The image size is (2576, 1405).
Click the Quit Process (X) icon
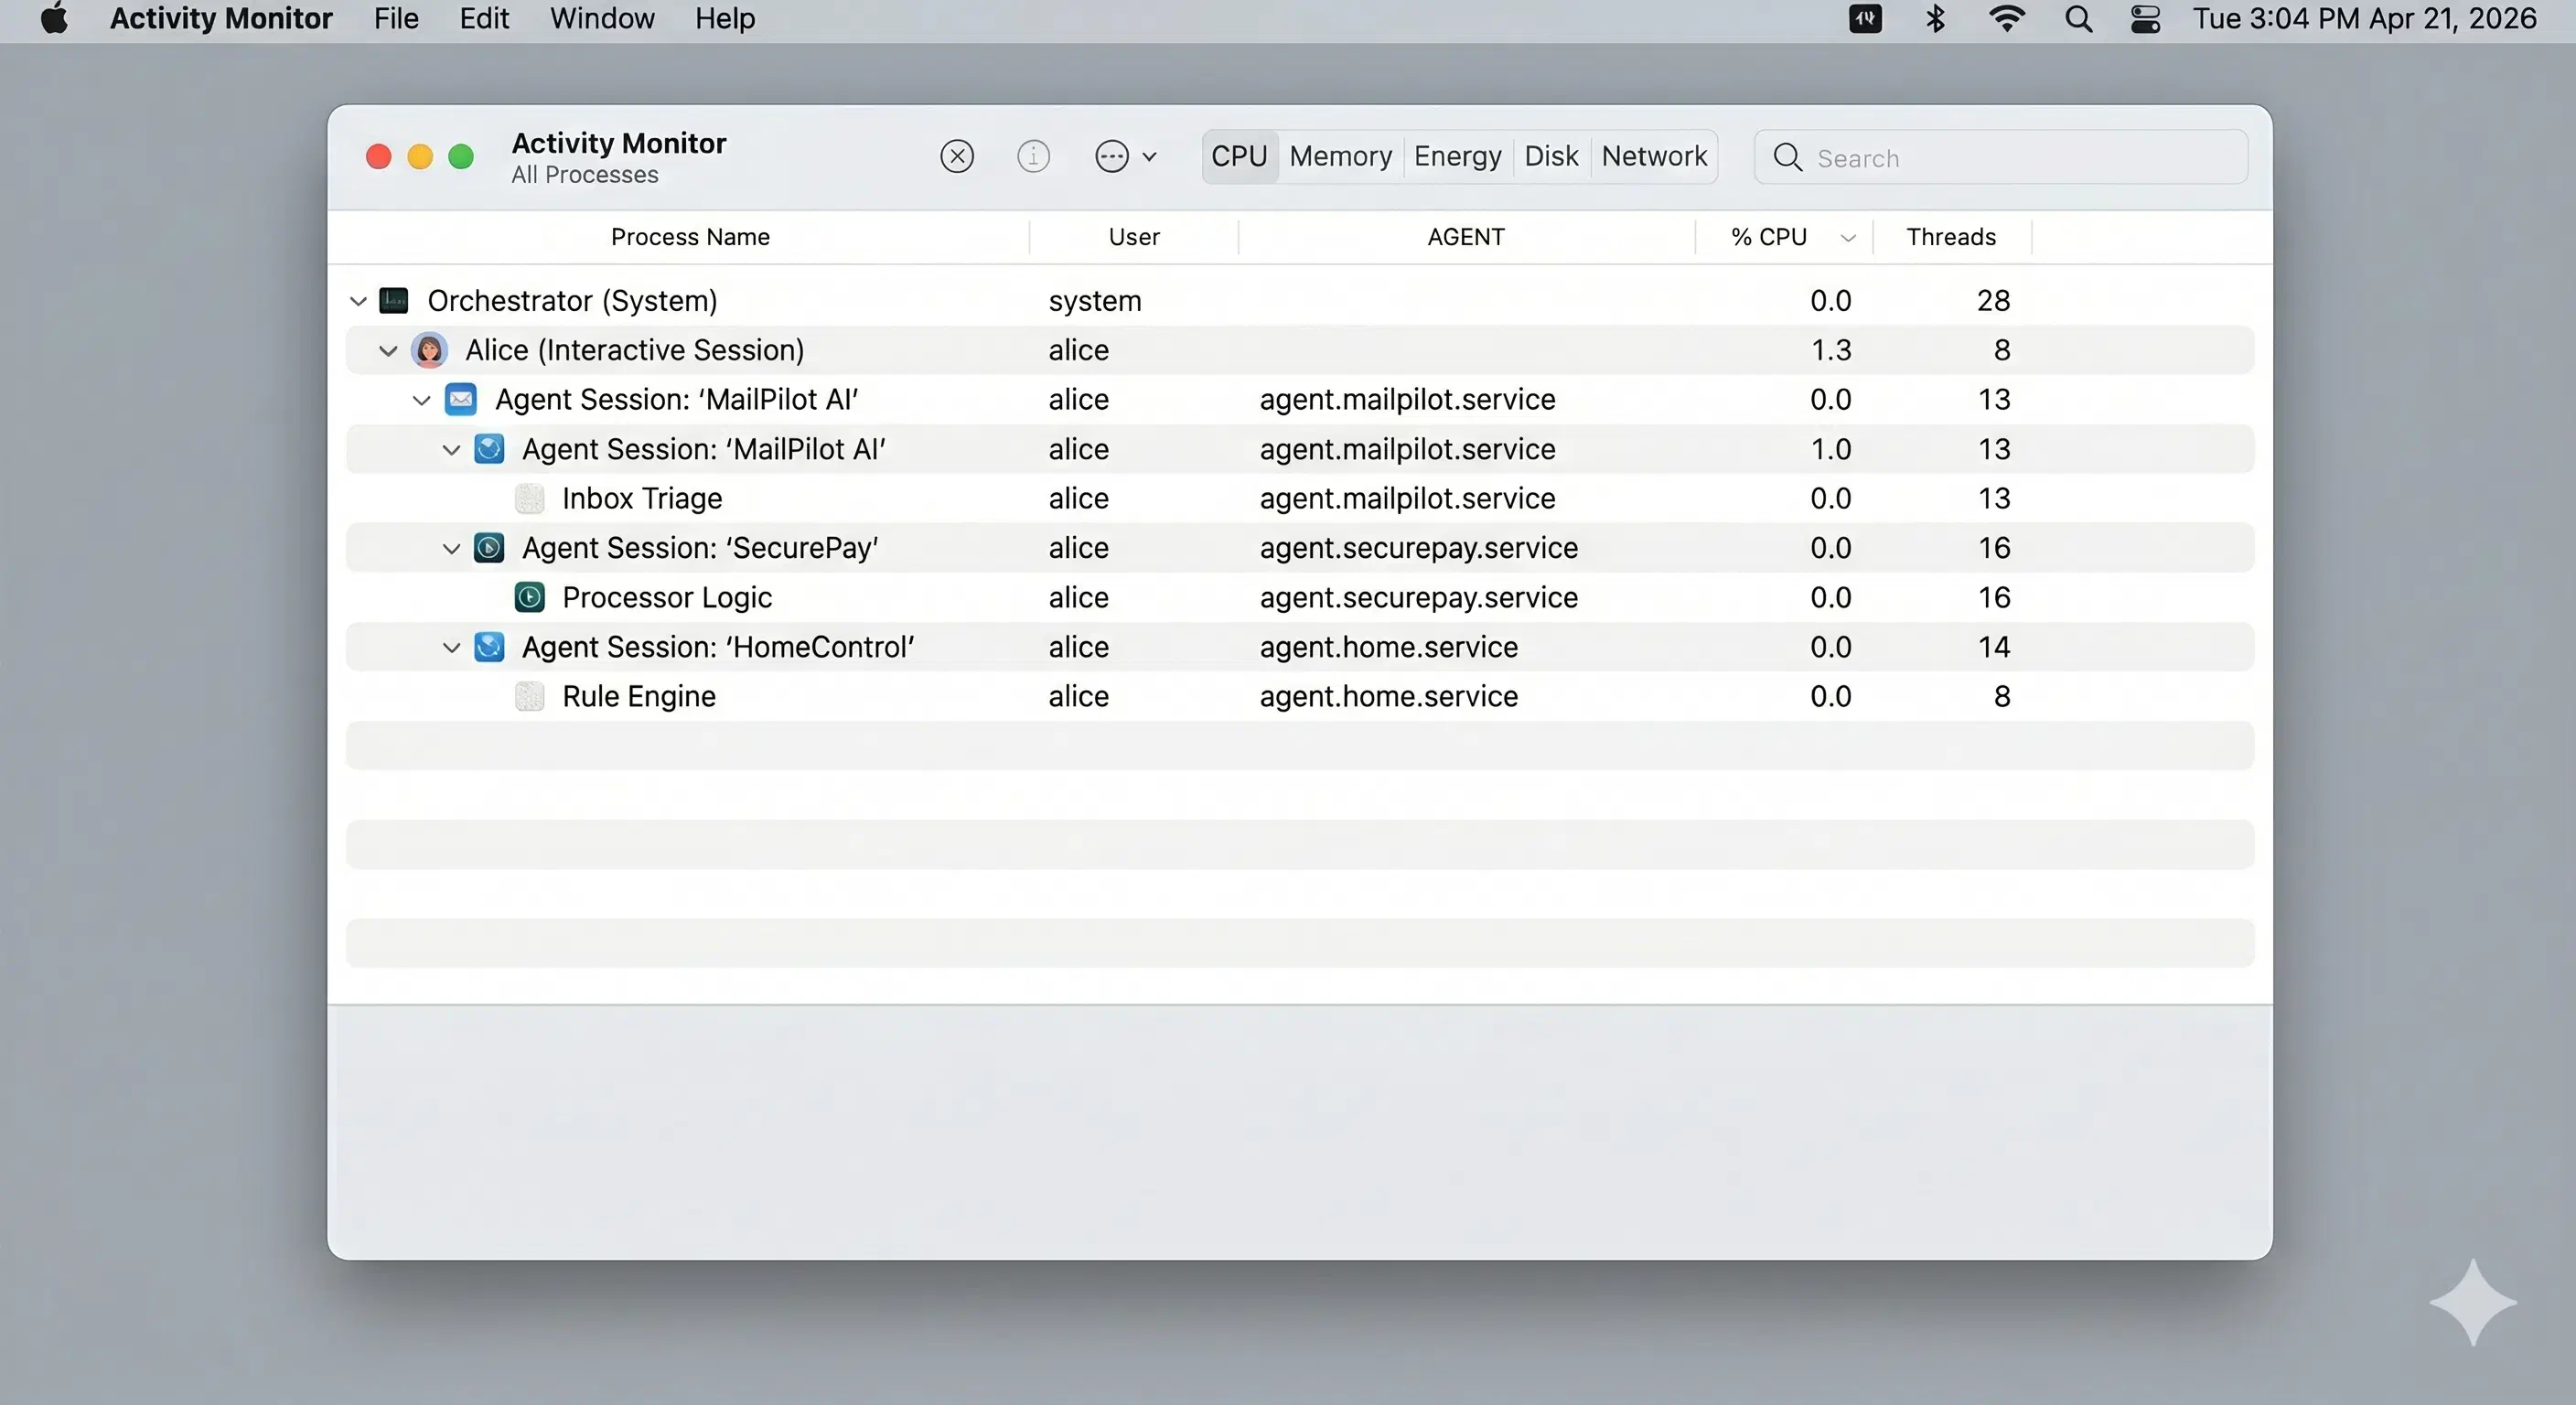pos(957,156)
